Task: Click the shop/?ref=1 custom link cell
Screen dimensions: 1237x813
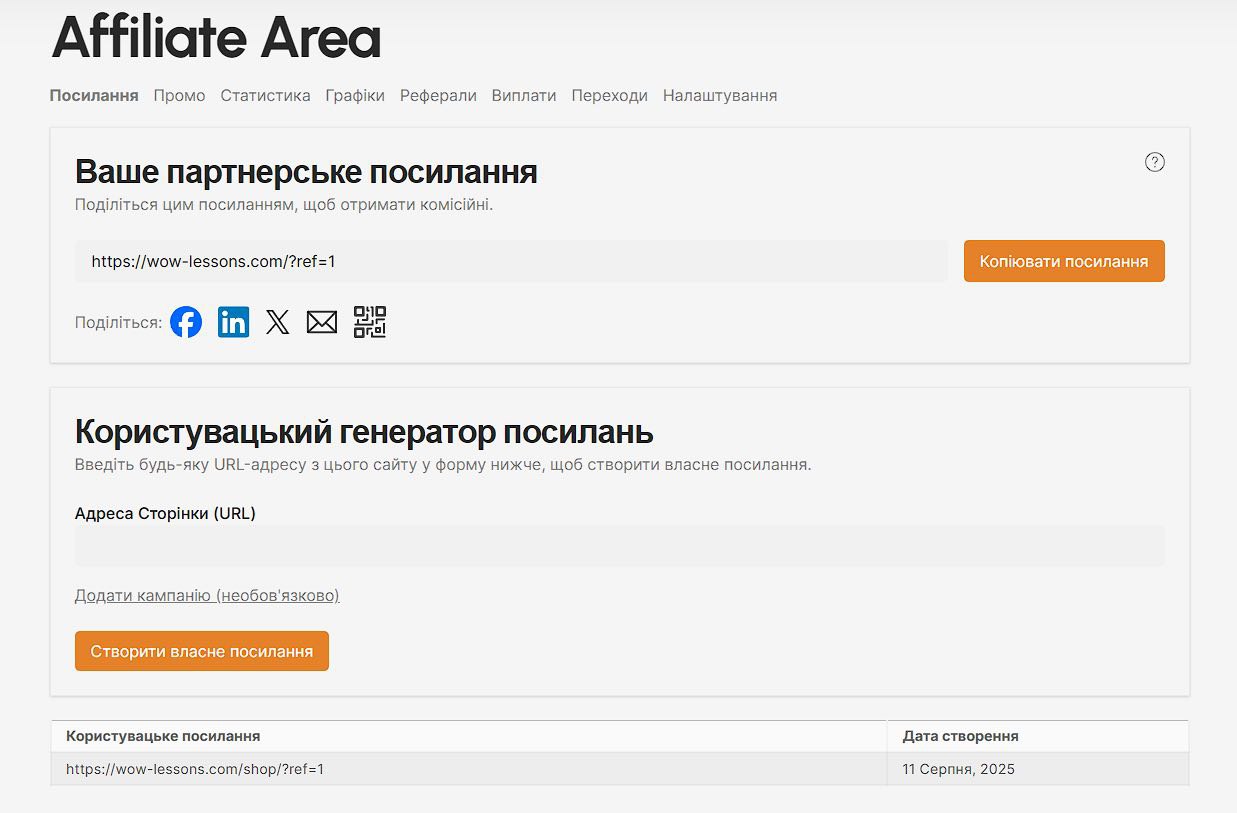Action: (469, 770)
